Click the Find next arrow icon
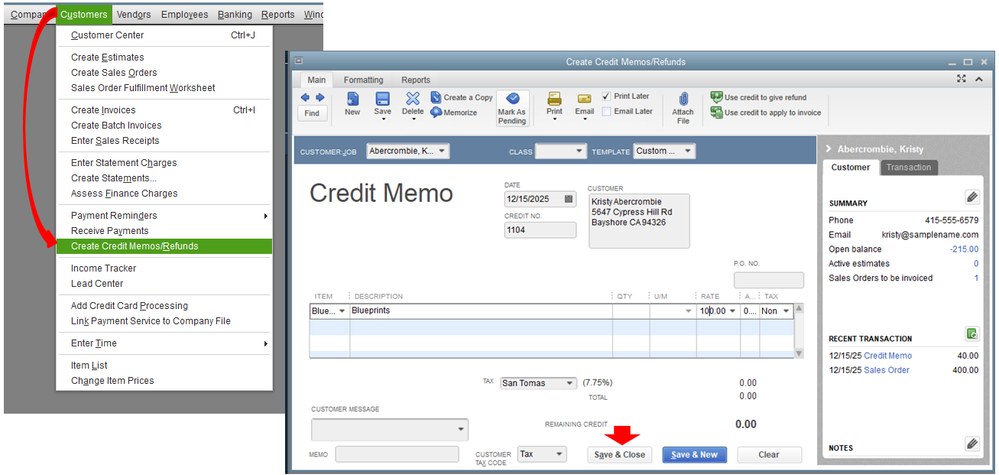Image resolution: width=999 pixels, height=475 pixels. pos(320,97)
